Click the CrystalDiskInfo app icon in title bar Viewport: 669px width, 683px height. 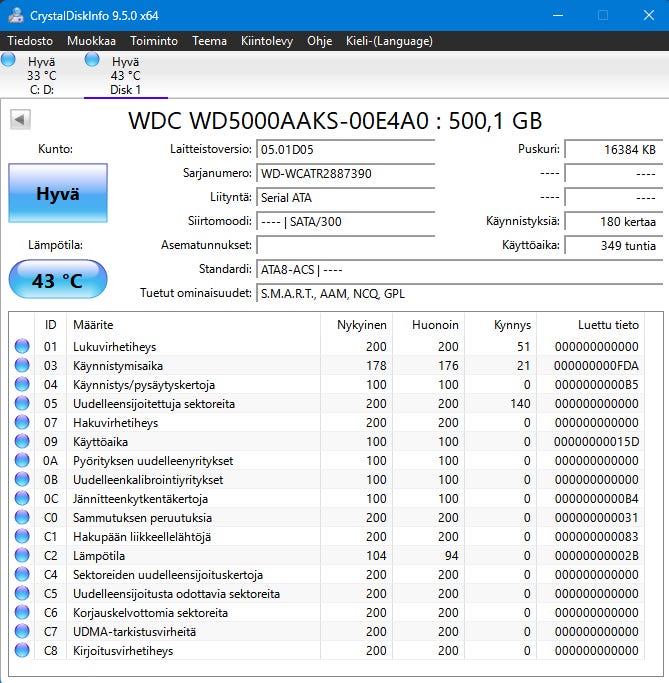click(15, 15)
